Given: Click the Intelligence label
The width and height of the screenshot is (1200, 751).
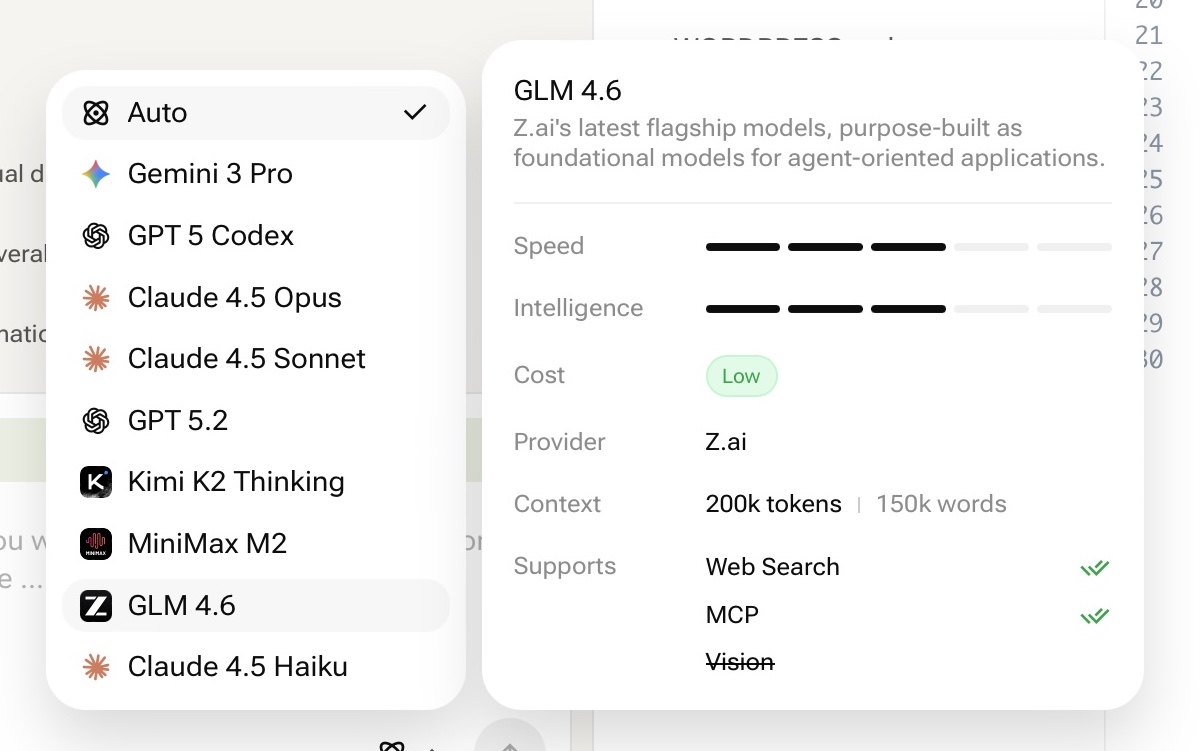Looking at the screenshot, I should pyautogui.click(x=578, y=308).
